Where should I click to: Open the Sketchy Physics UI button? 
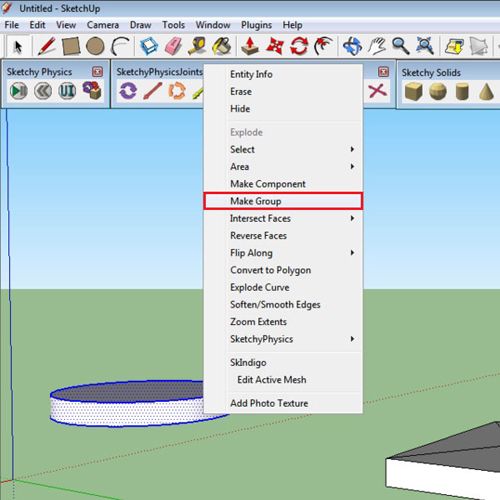(x=67, y=91)
